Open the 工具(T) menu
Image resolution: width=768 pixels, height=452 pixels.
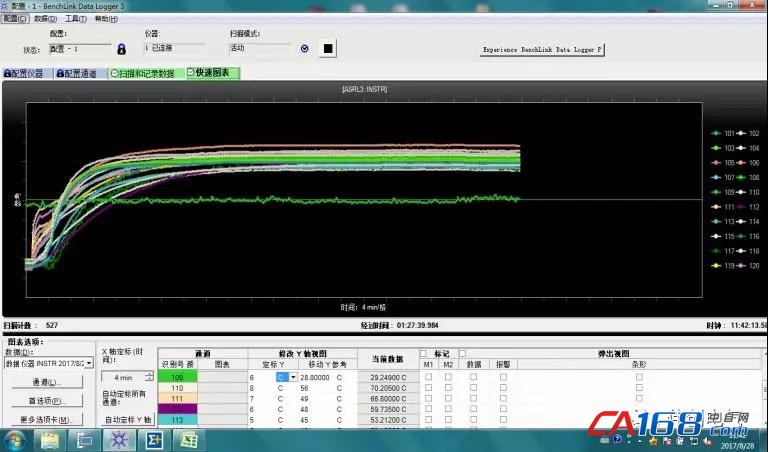coord(75,19)
